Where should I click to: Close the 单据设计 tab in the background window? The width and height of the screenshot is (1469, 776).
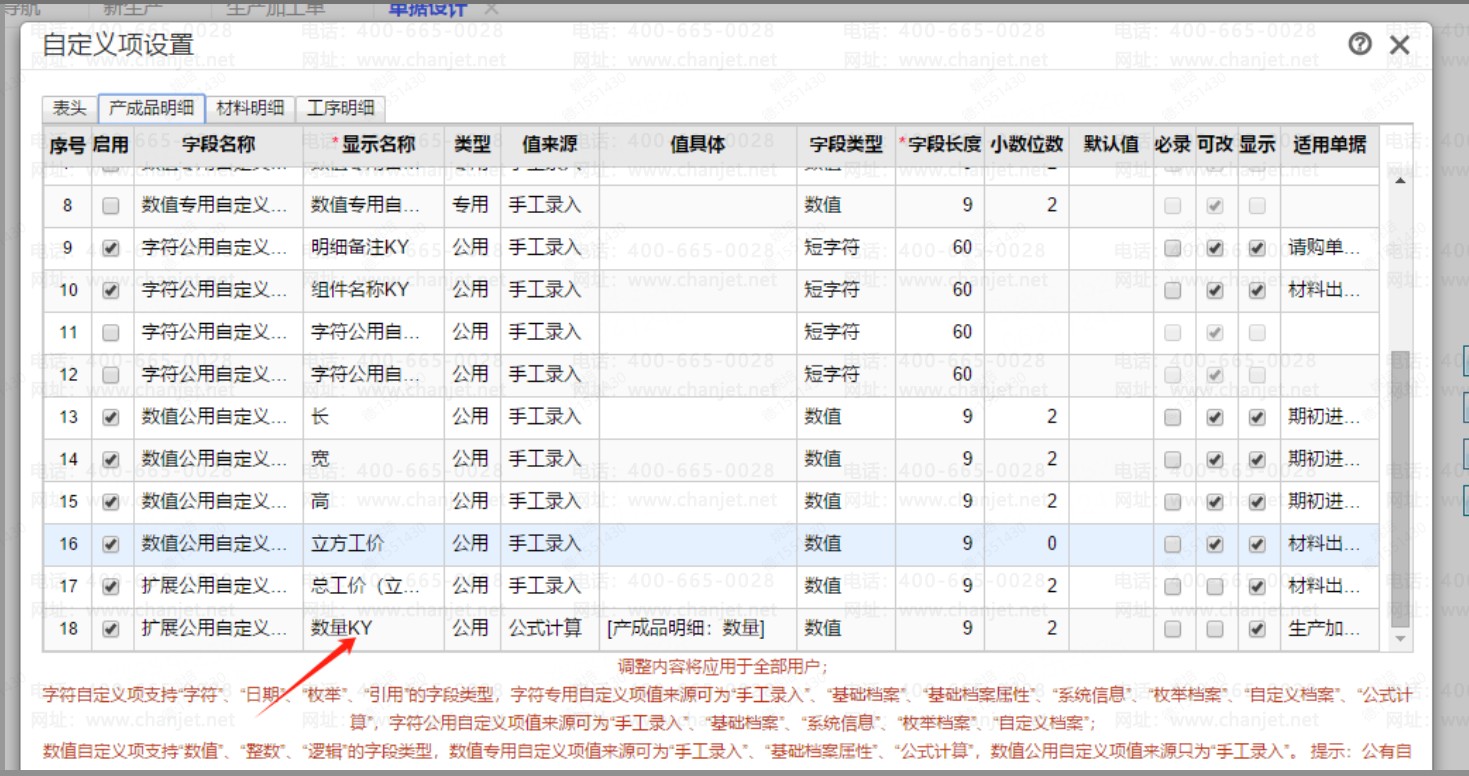pyautogui.click(x=491, y=8)
